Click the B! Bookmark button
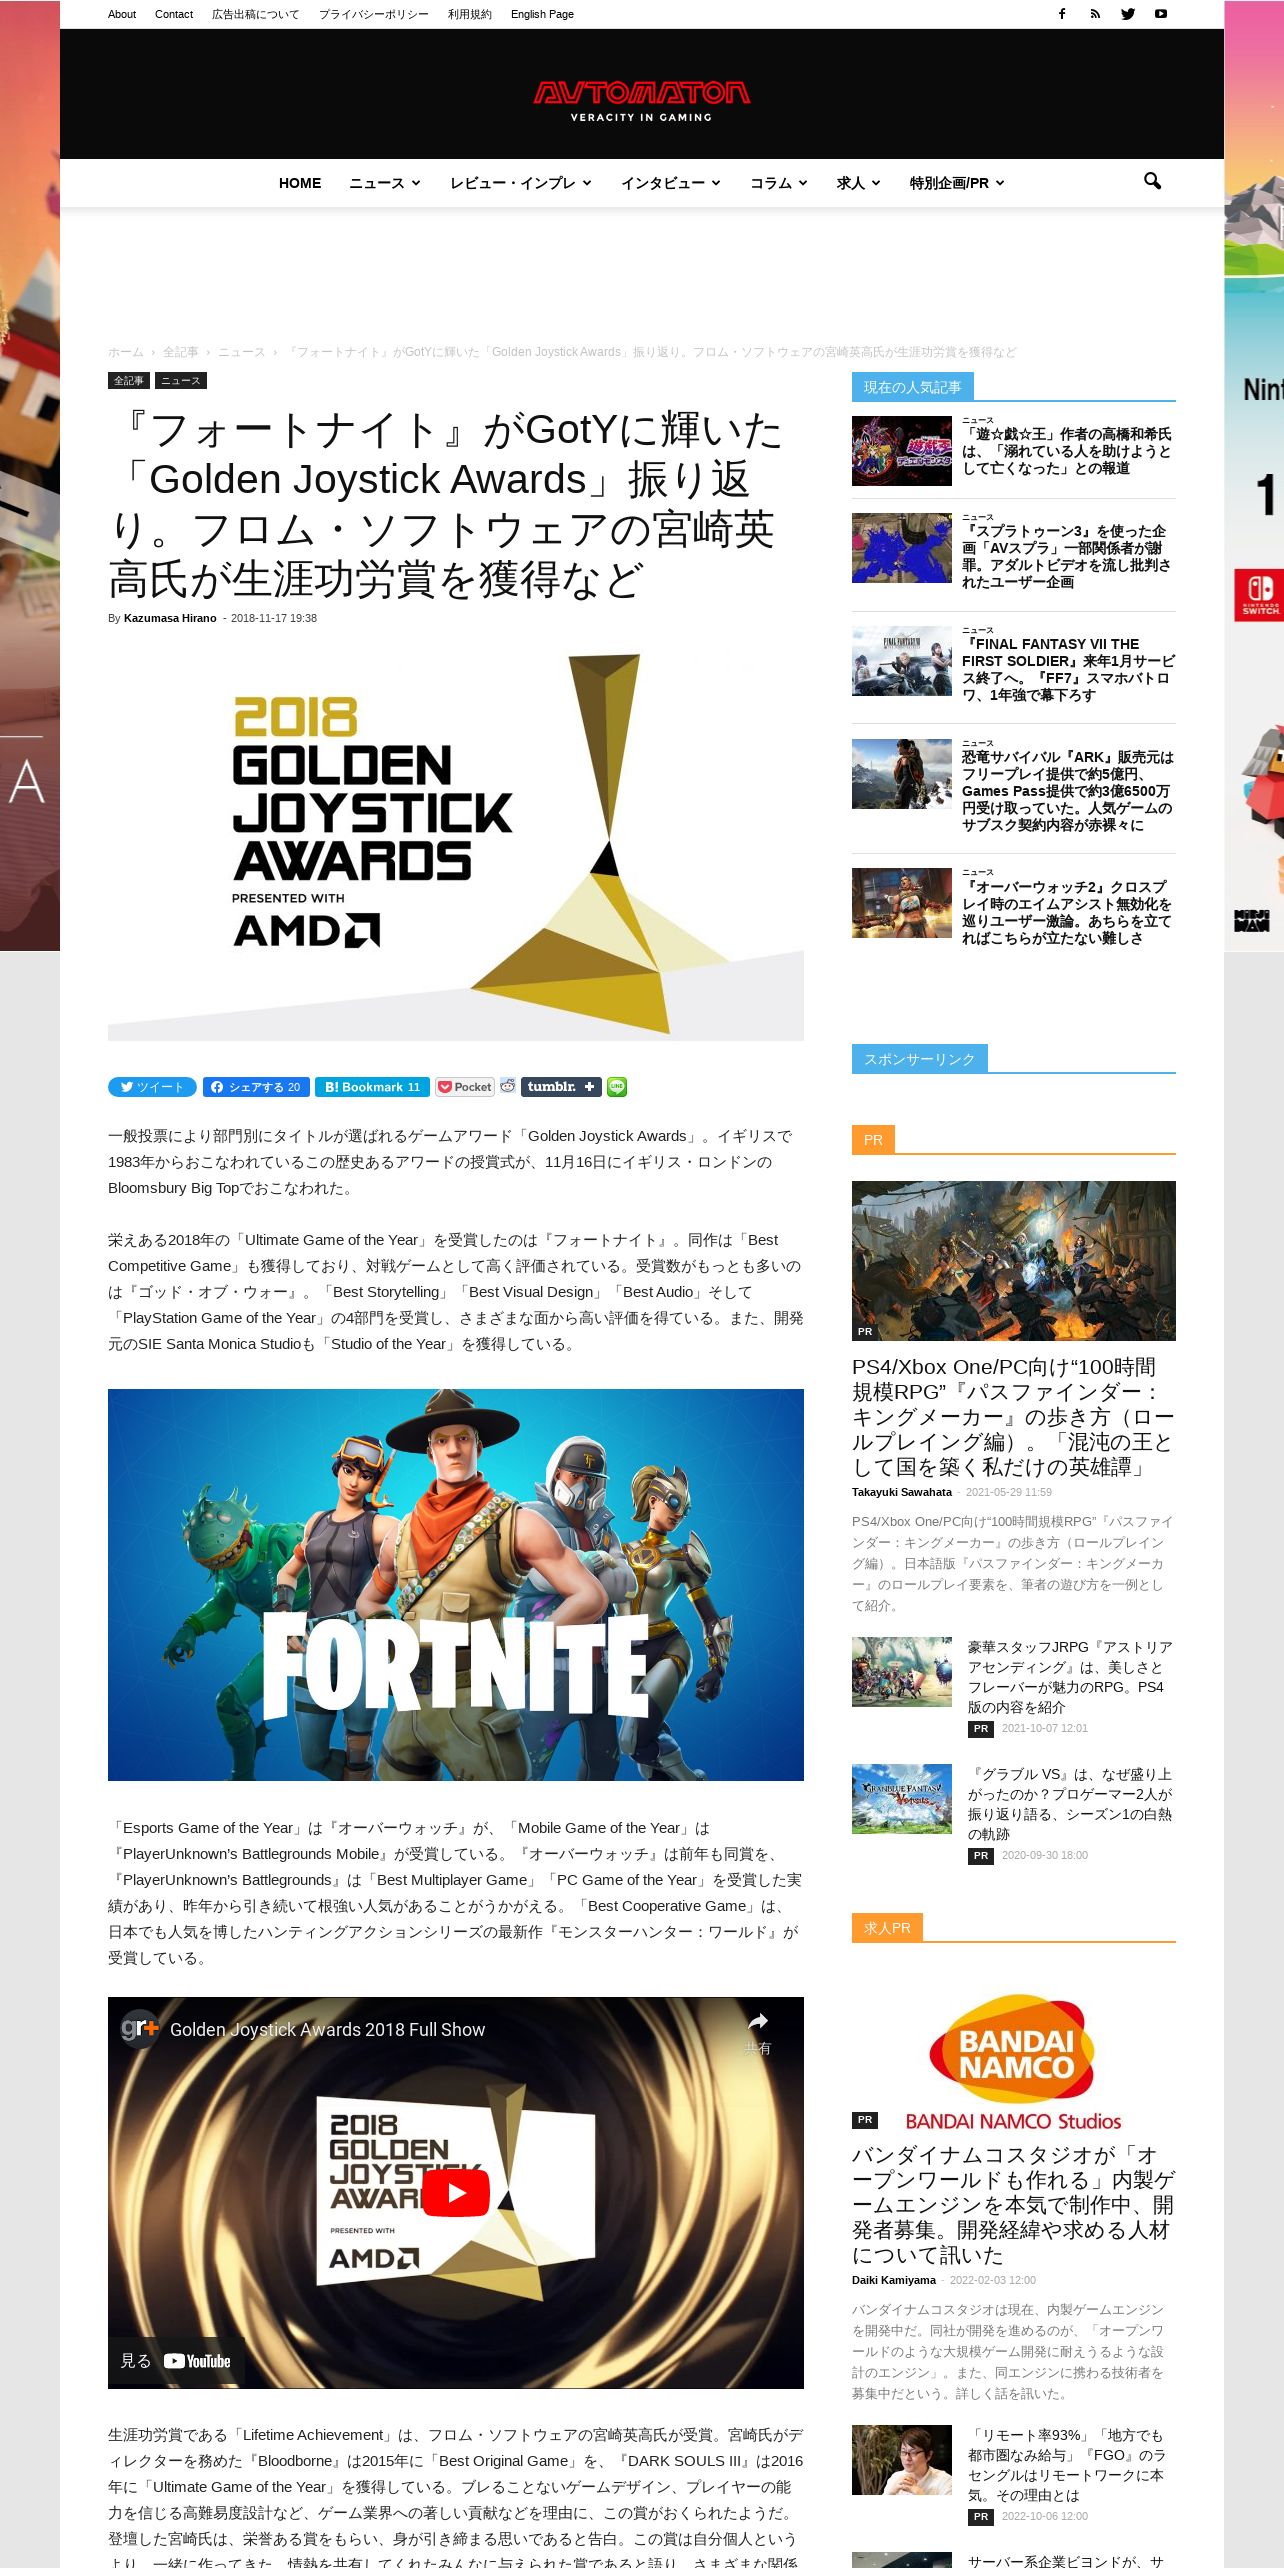The image size is (1284, 2568). pos(372,1087)
